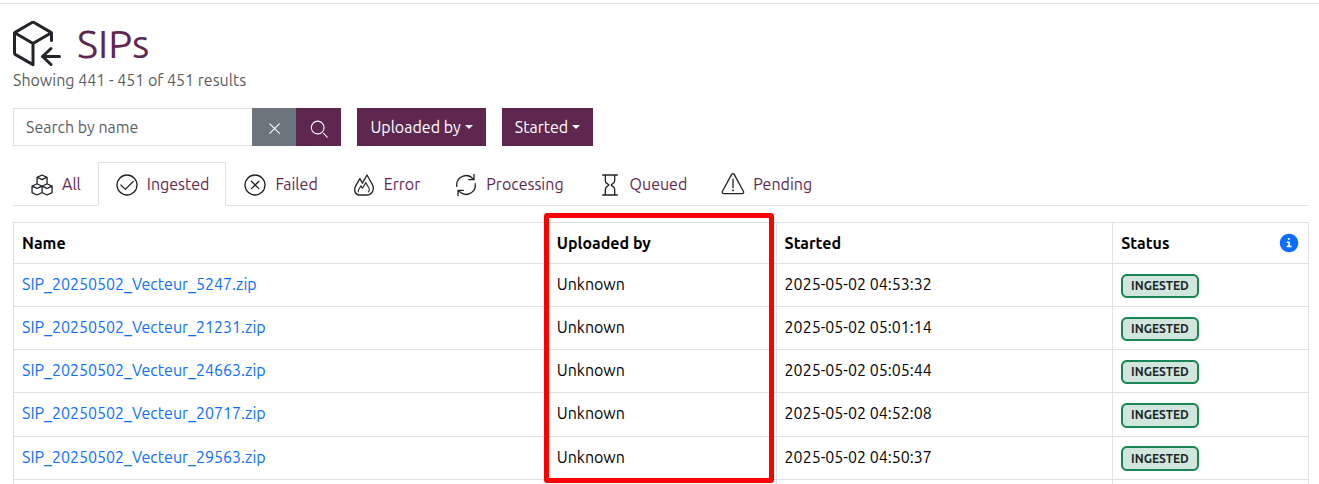Open the Error tab
Screen dimensions: 1319x484
387,184
